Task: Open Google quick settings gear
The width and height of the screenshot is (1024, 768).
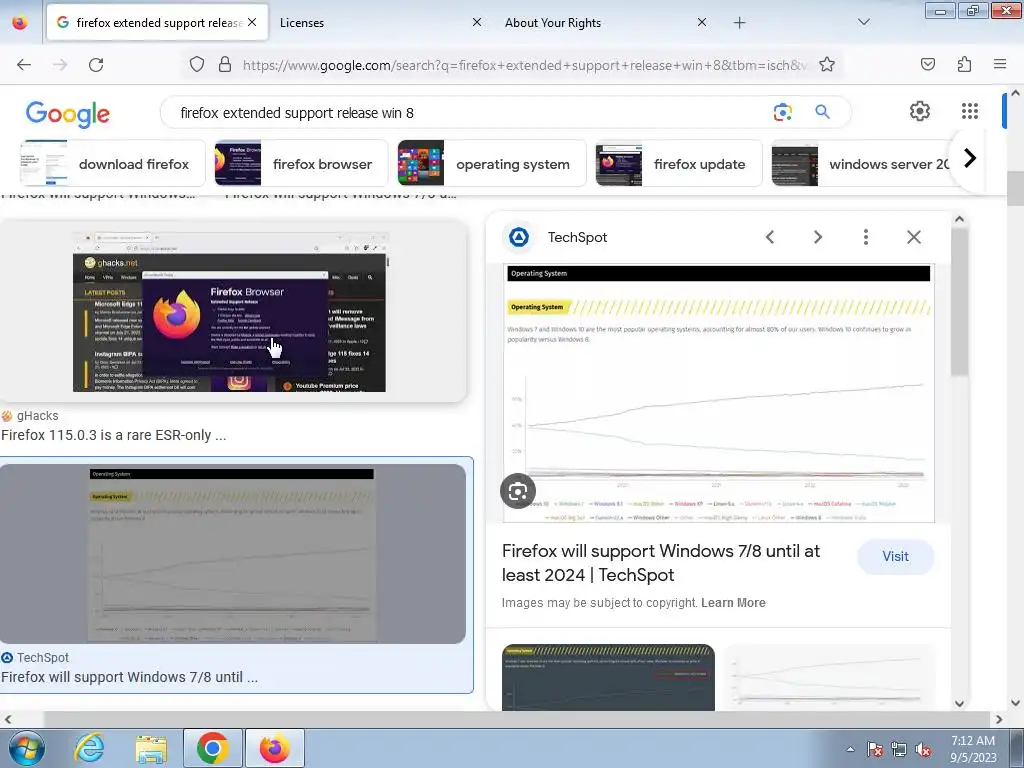Action: [x=920, y=111]
